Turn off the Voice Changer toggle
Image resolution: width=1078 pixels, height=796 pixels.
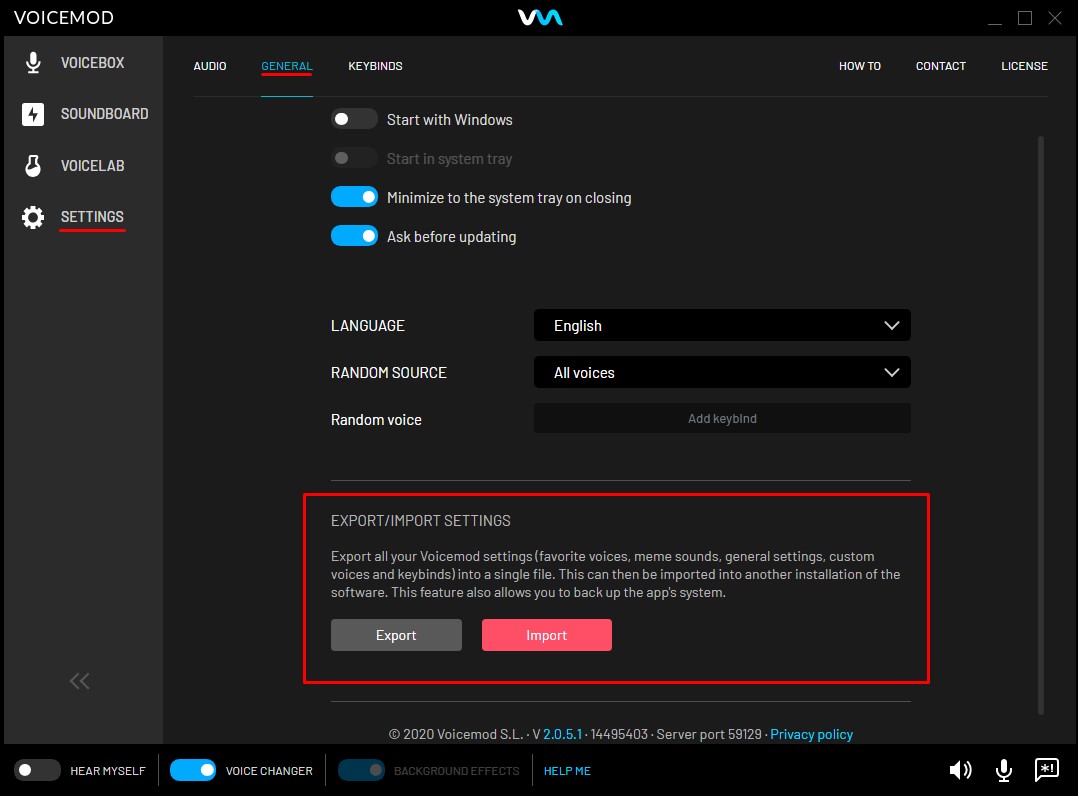(x=192, y=770)
